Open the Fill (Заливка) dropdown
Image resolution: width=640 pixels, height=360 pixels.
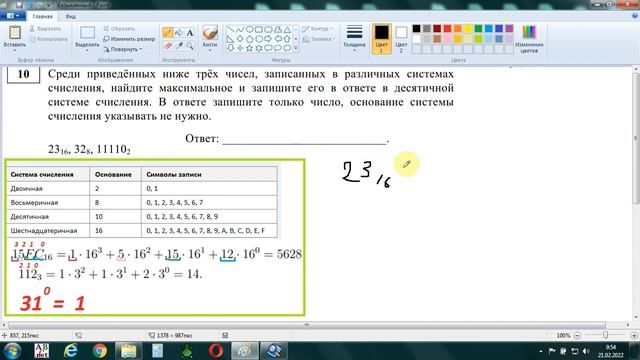pyautogui.click(x=318, y=39)
